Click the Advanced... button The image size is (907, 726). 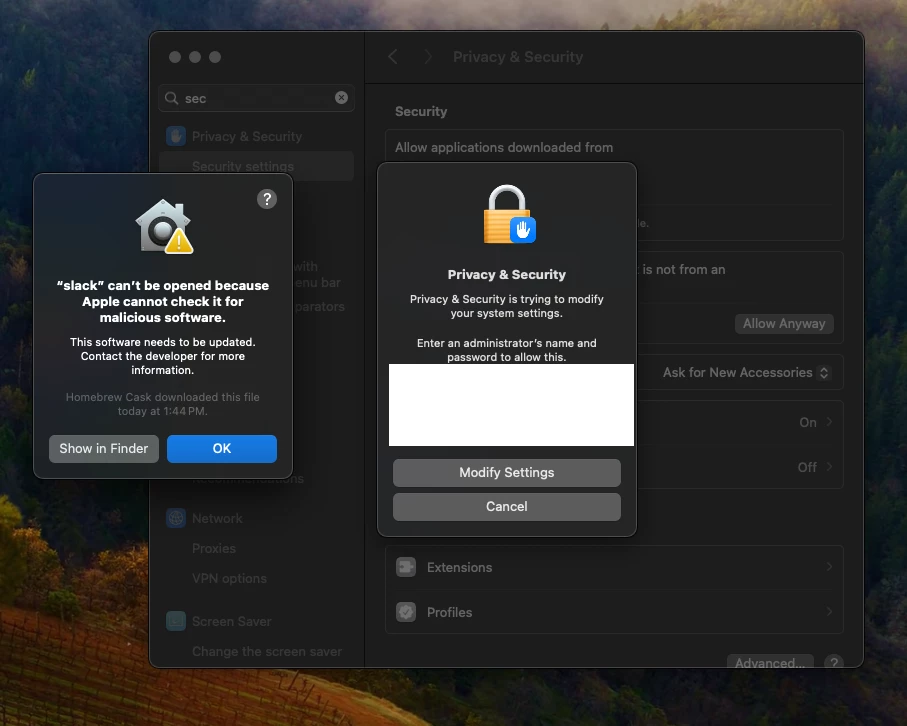tap(770, 662)
